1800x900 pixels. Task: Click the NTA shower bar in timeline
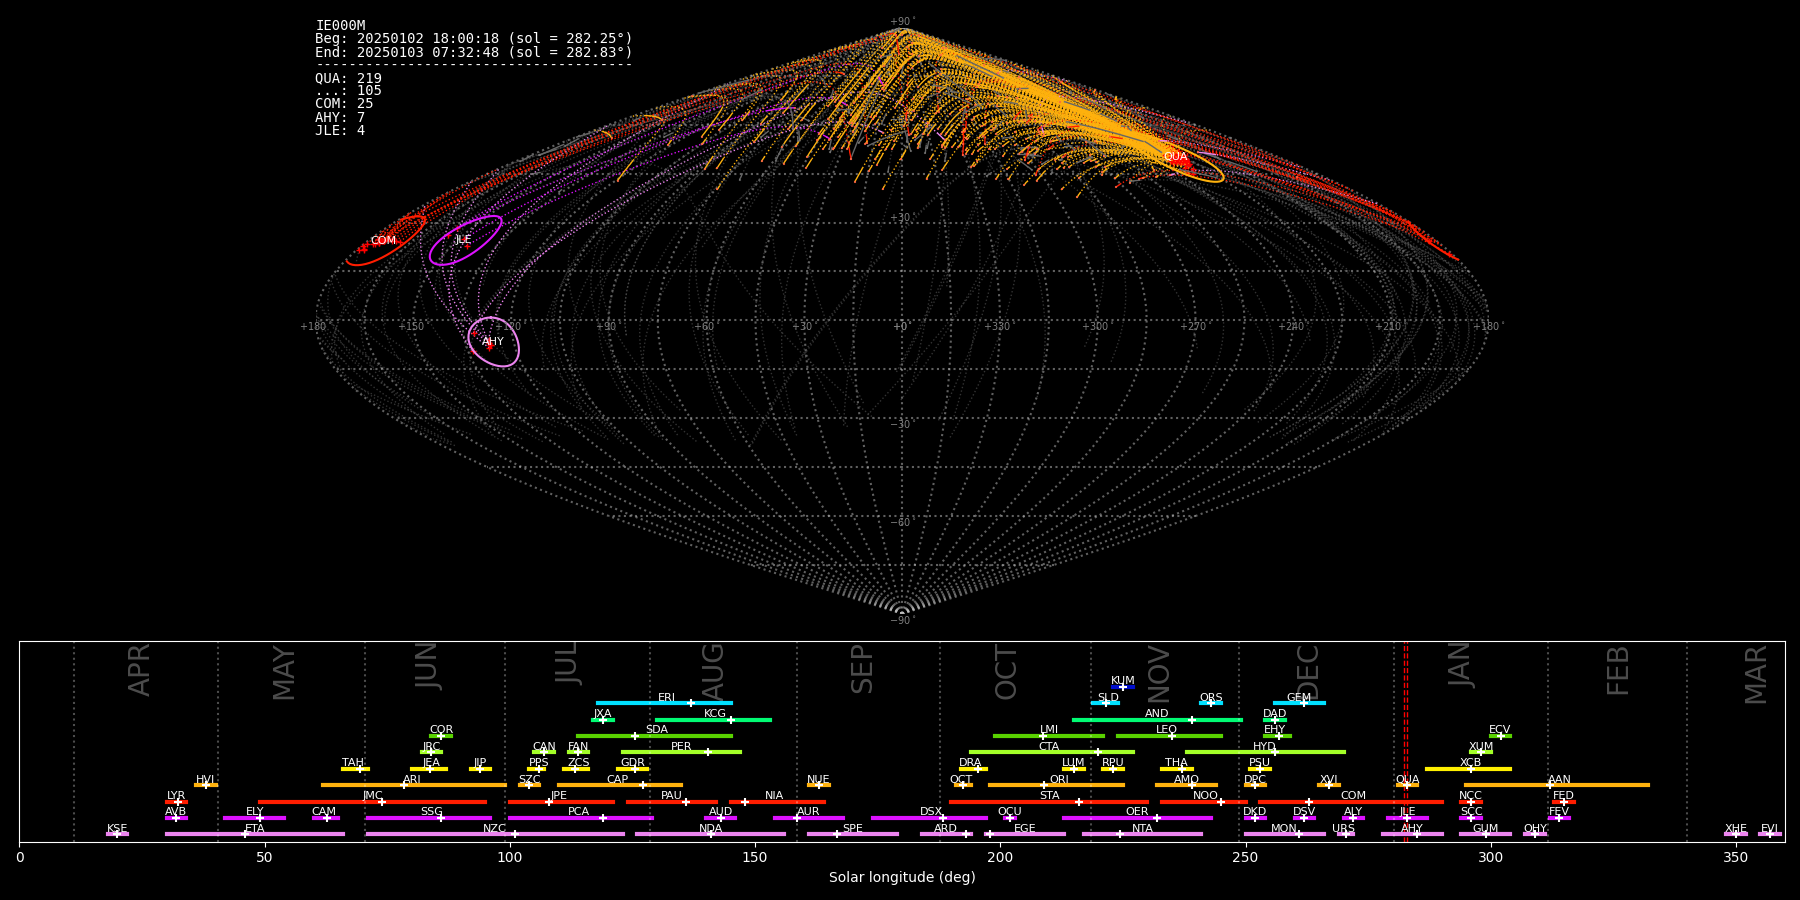pos(1142,834)
